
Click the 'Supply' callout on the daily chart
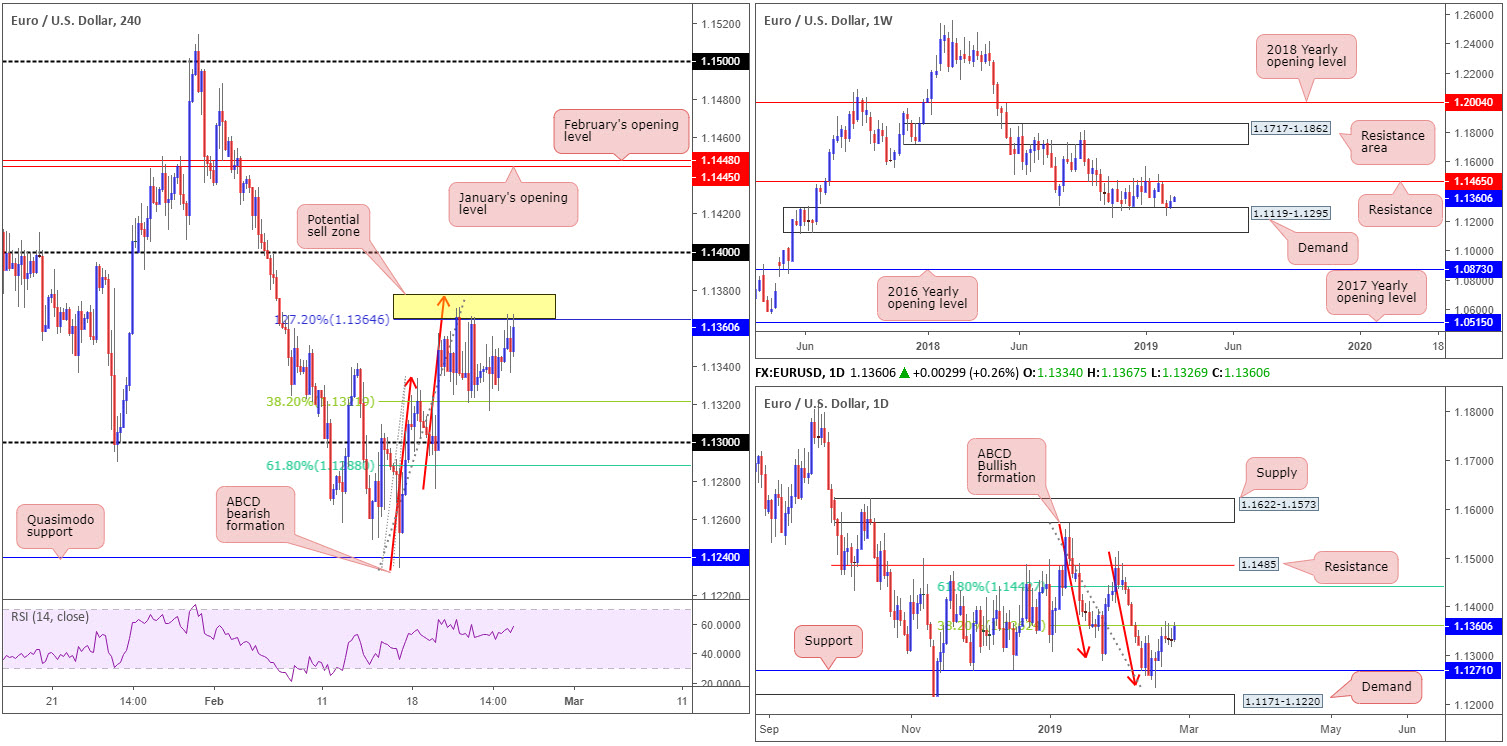(x=1277, y=473)
